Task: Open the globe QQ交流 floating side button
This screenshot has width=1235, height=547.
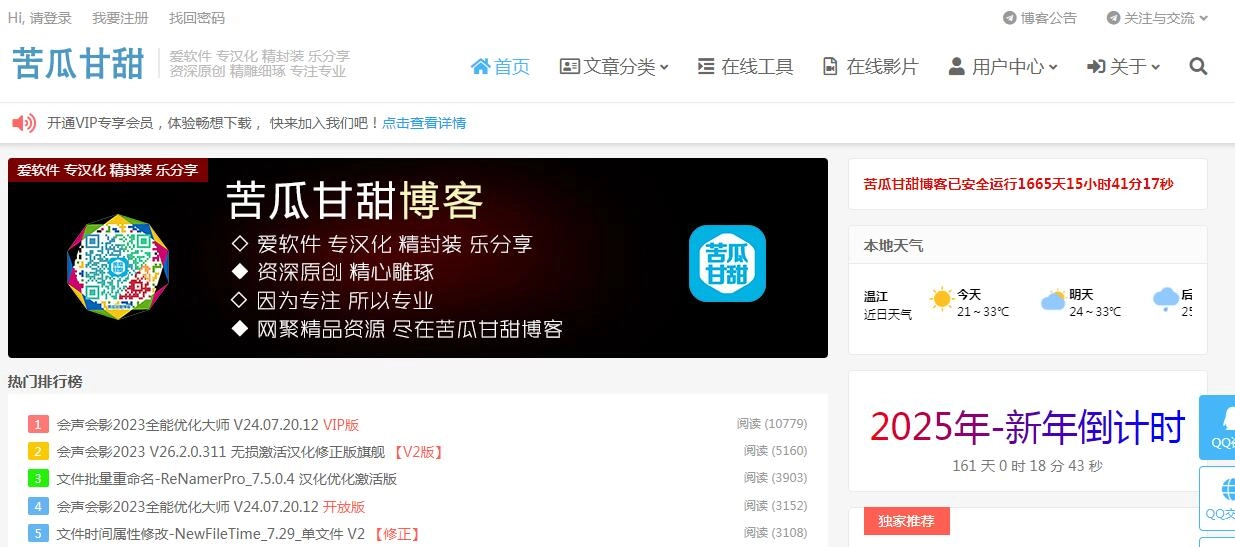Action: tap(1220, 498)
